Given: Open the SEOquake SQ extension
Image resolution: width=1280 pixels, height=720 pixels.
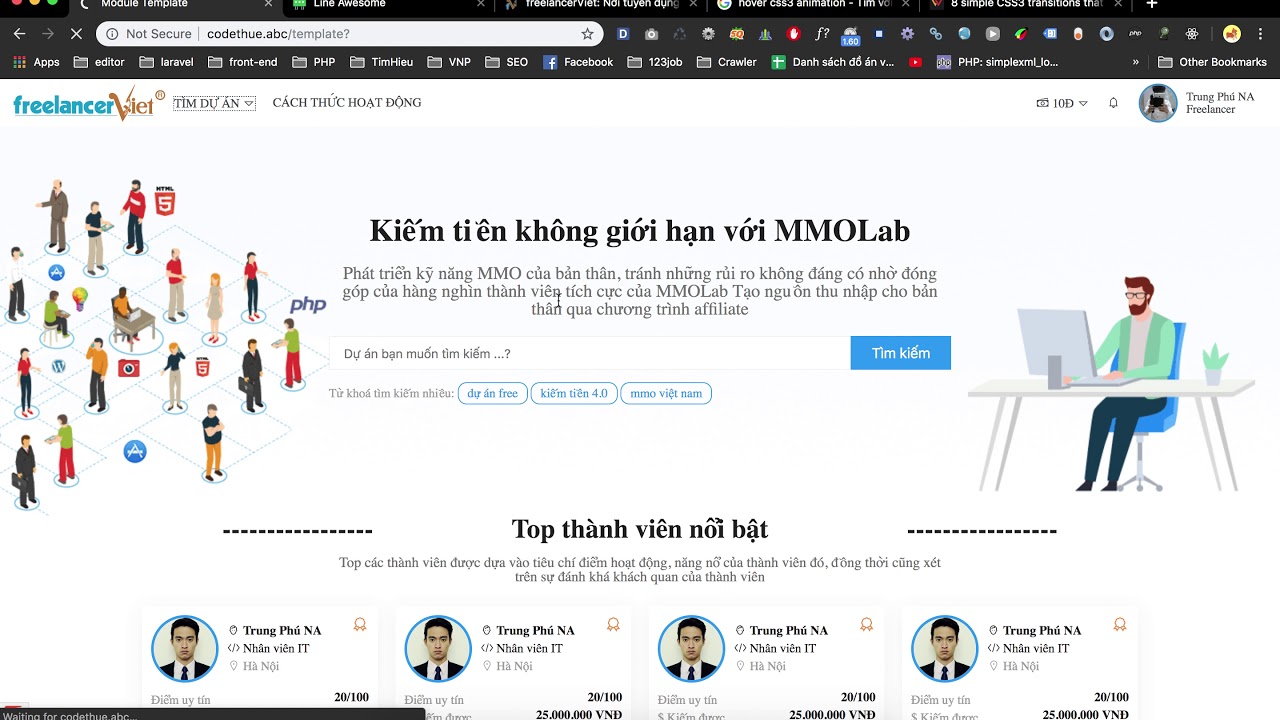Looking at the screenshot, I should pyautogui.click(x=737, y=34).
